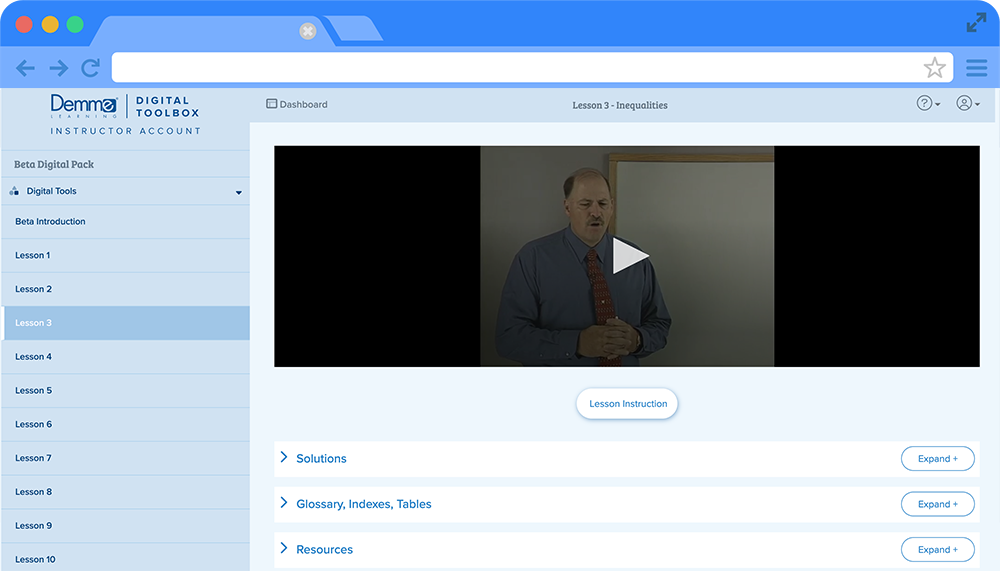Open Lesson 4 from sidebar
This screenshot has width=1000, height=571.
point(34,357)
